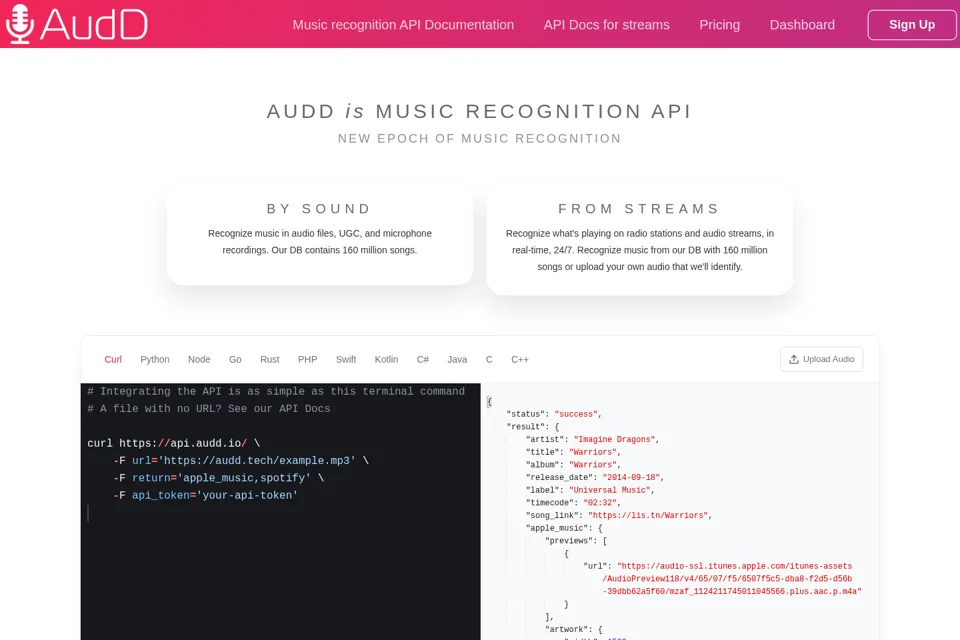Switch to the Kotlin code tab
960x640 pixels.
click(x=386, y=360)
